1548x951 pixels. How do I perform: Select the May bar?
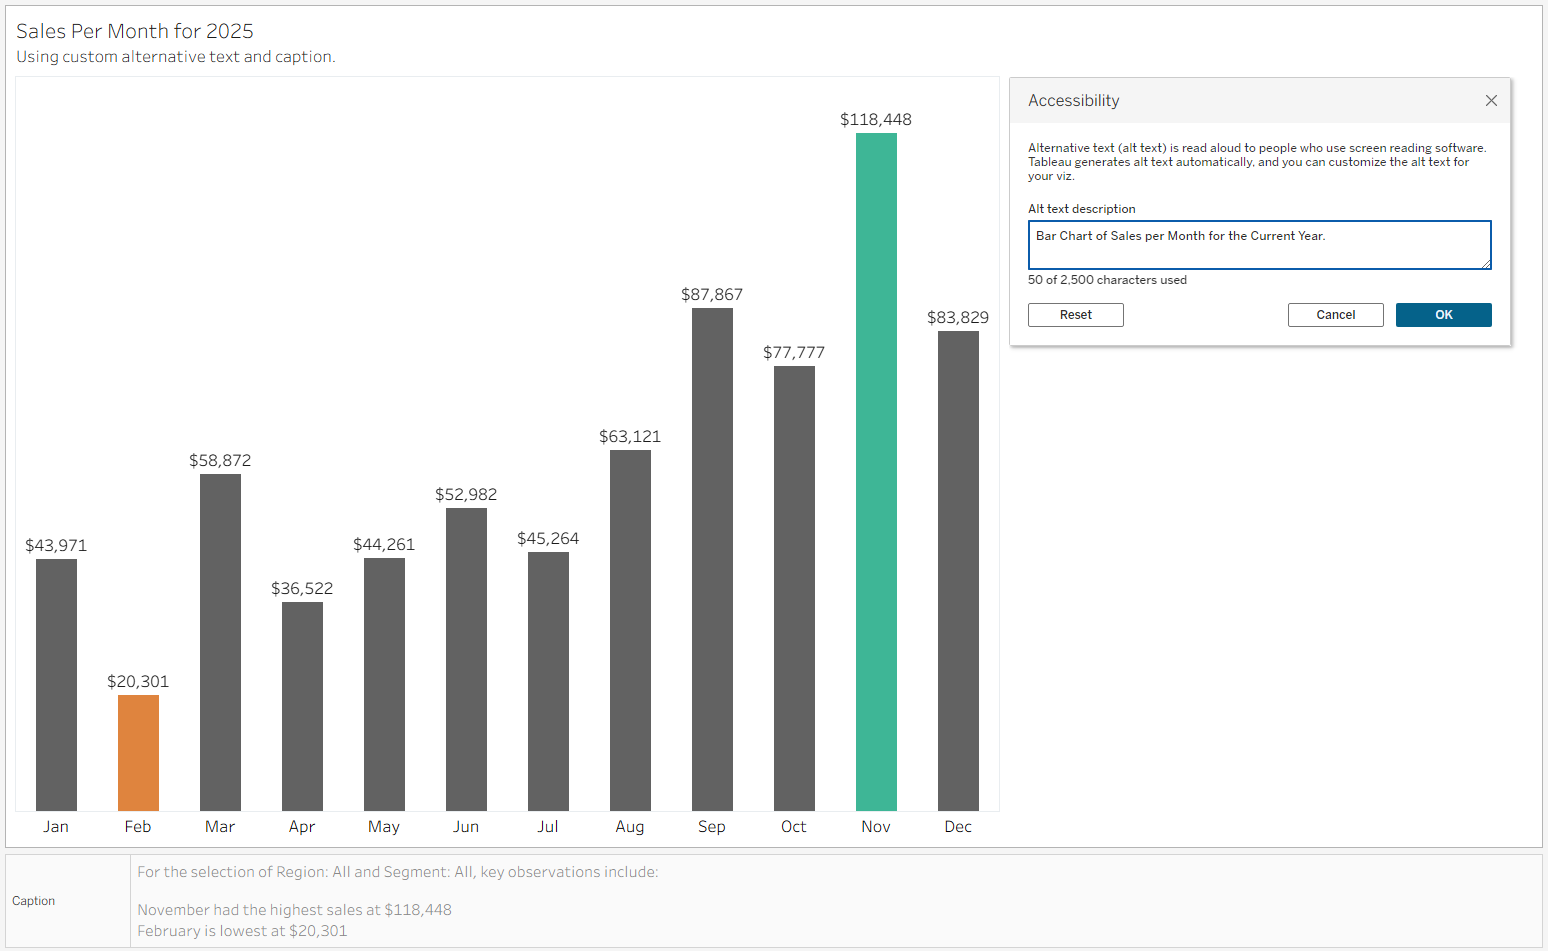384,683
